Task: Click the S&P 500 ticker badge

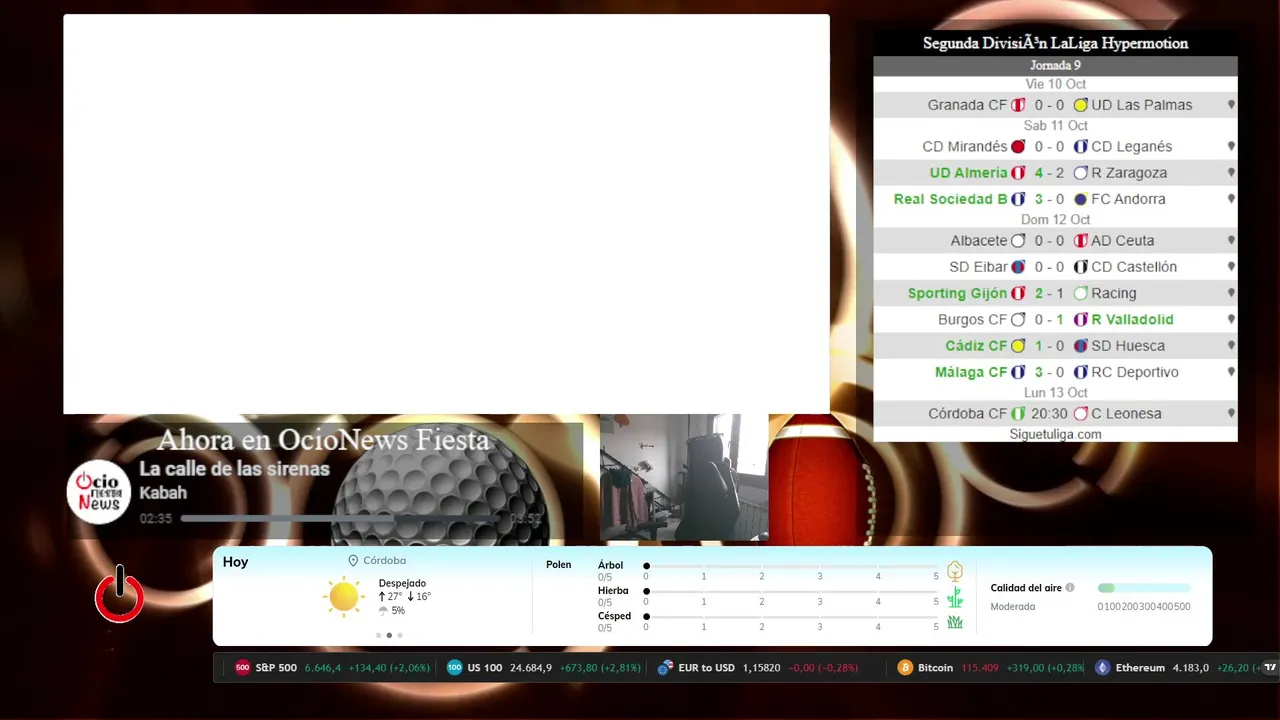Action: coord(242,668)
